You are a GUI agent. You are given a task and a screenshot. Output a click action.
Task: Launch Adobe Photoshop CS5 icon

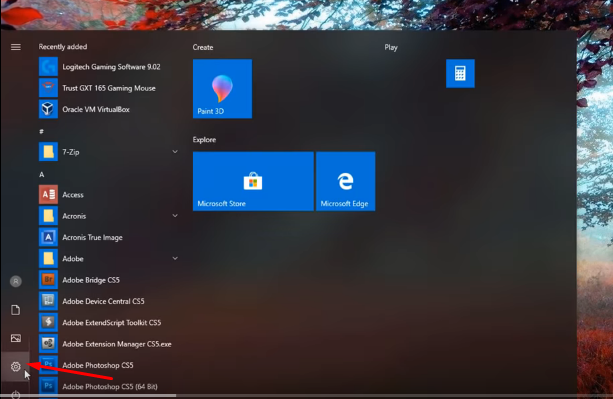[48, 365]
